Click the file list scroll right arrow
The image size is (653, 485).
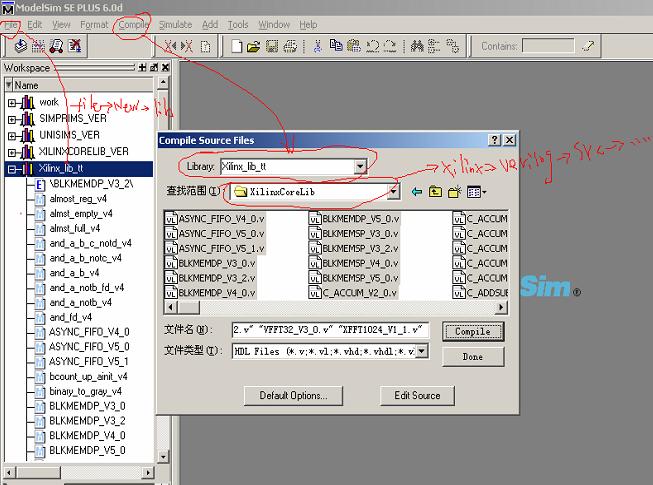[501, 308]
